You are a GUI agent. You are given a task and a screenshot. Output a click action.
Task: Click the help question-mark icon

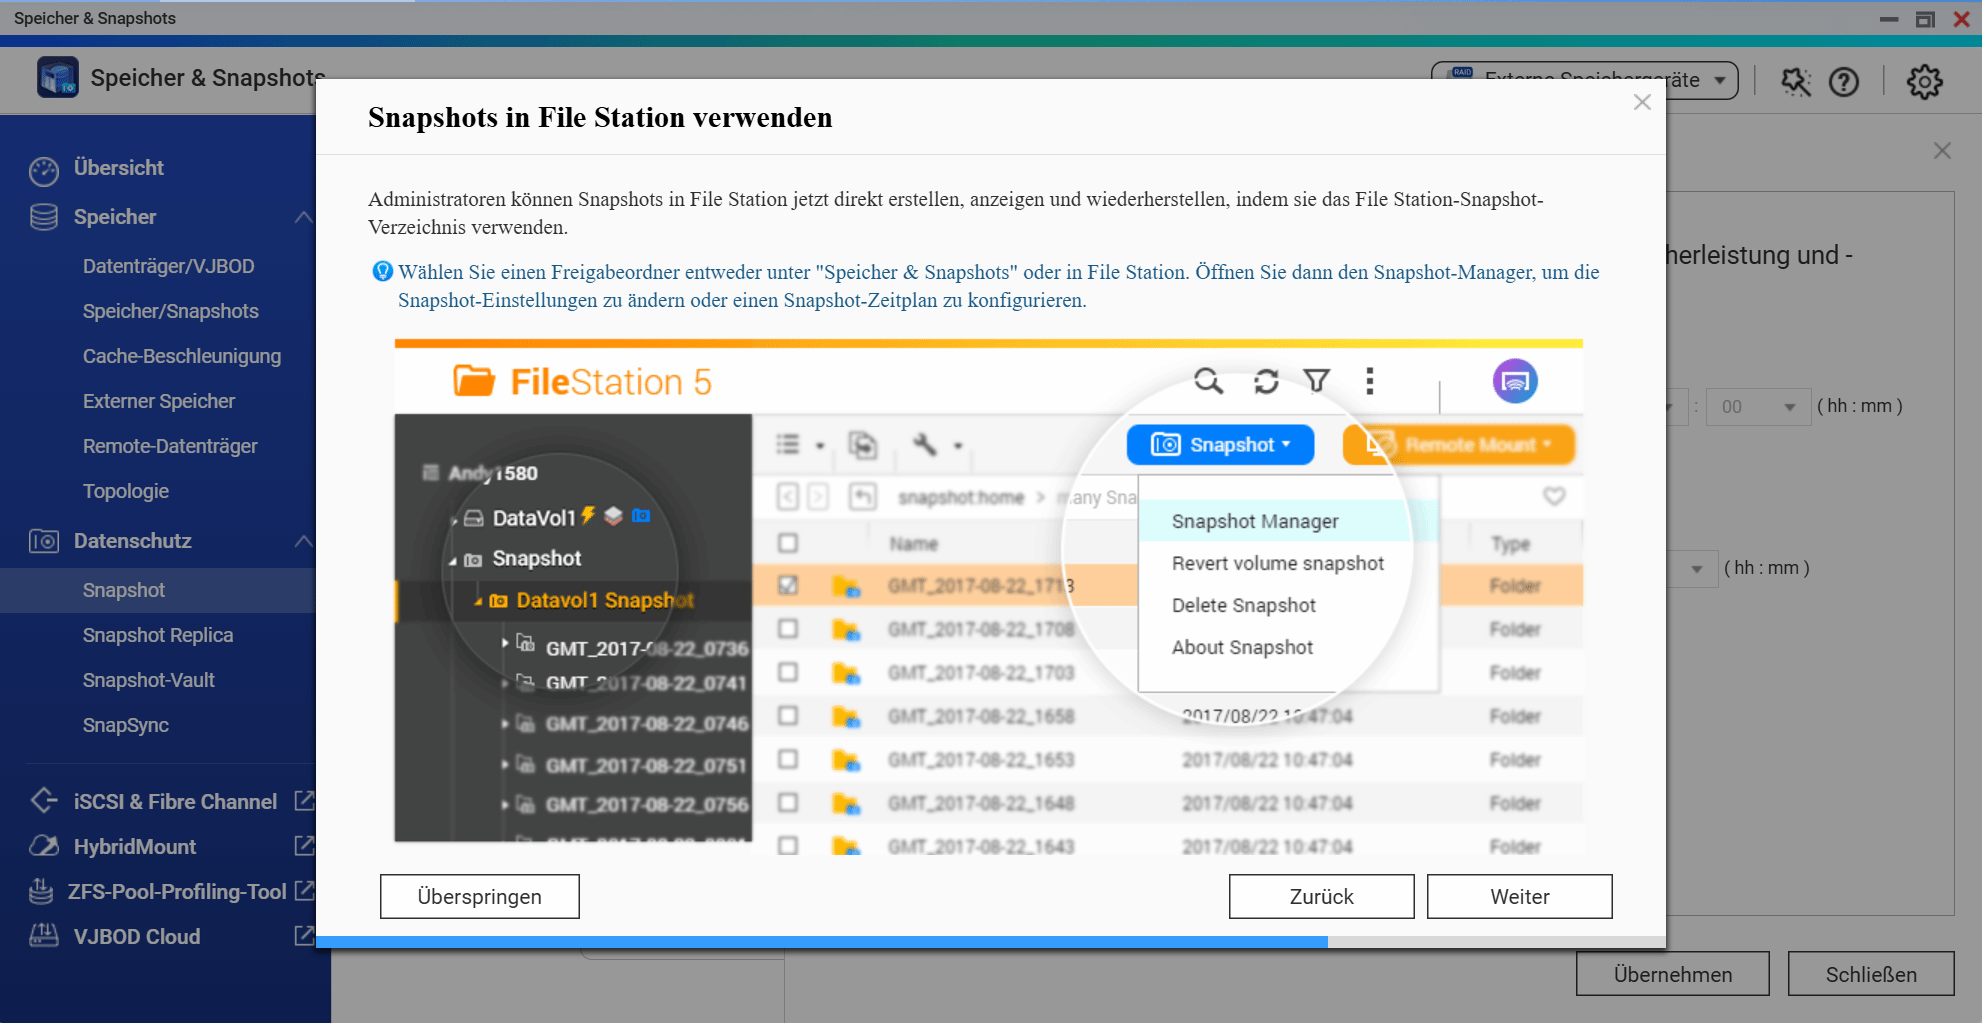pyautogui.click(x=1845, y=82)
